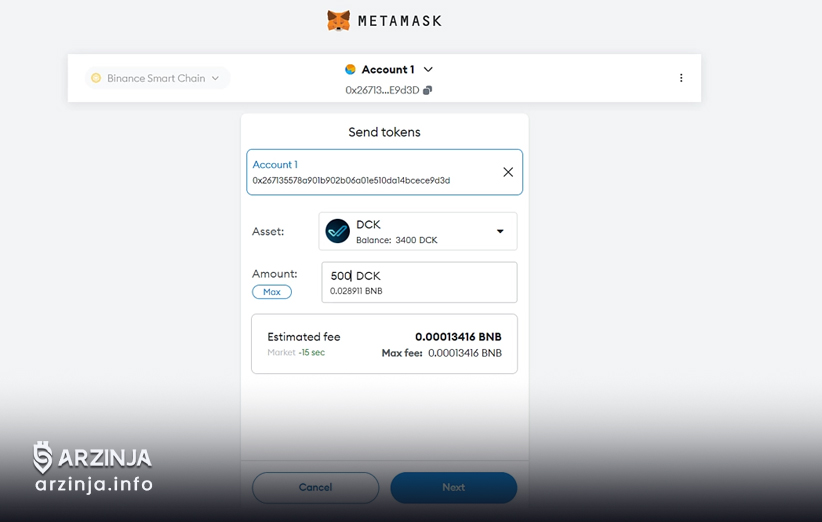
Task: Click the Max amount button
Action: click(x=272, y=292)
